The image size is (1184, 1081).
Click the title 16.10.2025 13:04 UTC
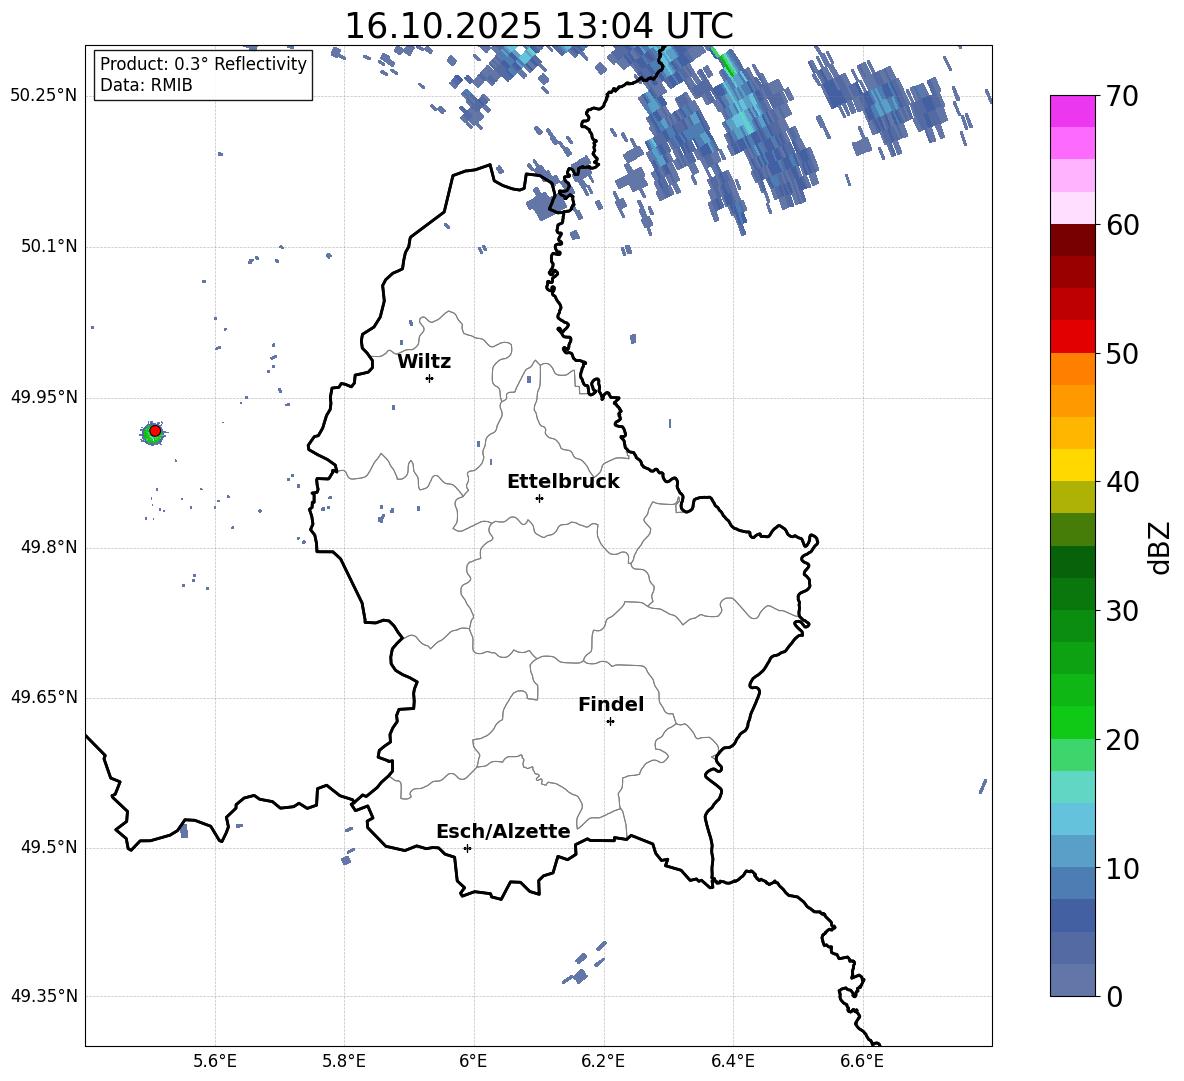(x=539, y=26)
